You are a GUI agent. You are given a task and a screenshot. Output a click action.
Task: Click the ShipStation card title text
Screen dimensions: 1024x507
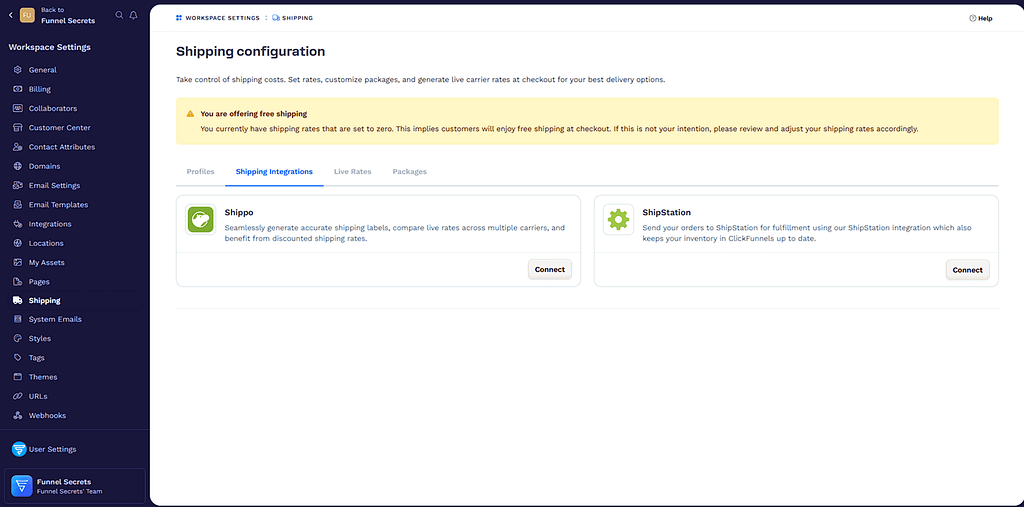pyautogui.click(x=667, y=212)
